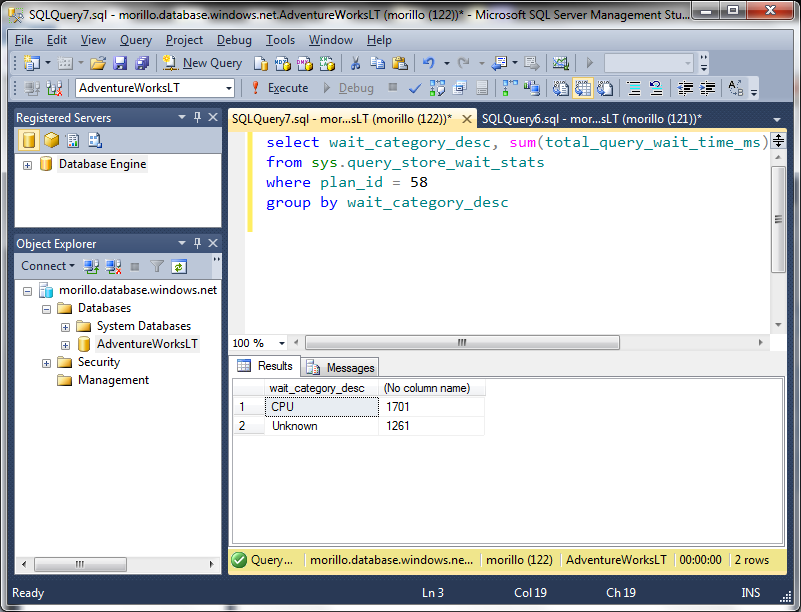Open the Tools menu

280,40
